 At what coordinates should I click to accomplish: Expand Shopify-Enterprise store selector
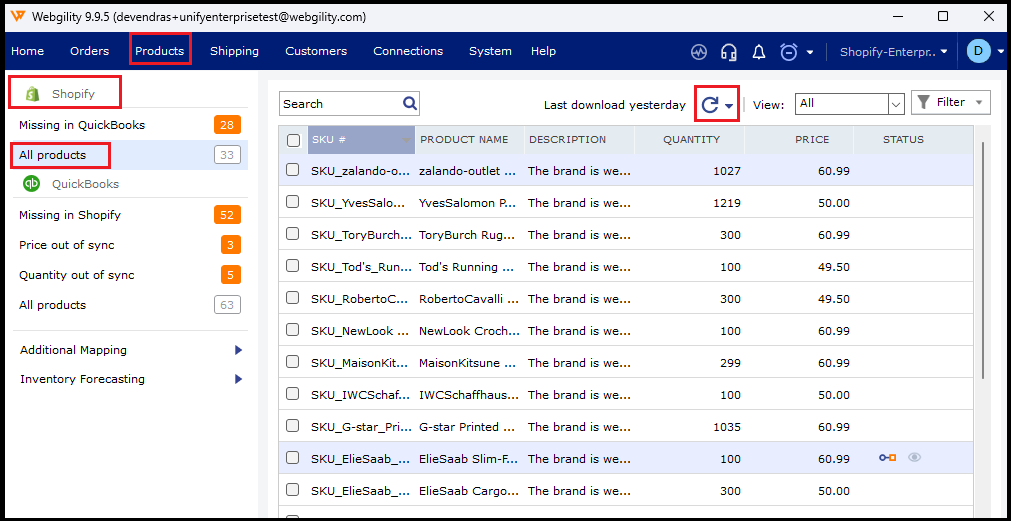(x=893, y=52)
